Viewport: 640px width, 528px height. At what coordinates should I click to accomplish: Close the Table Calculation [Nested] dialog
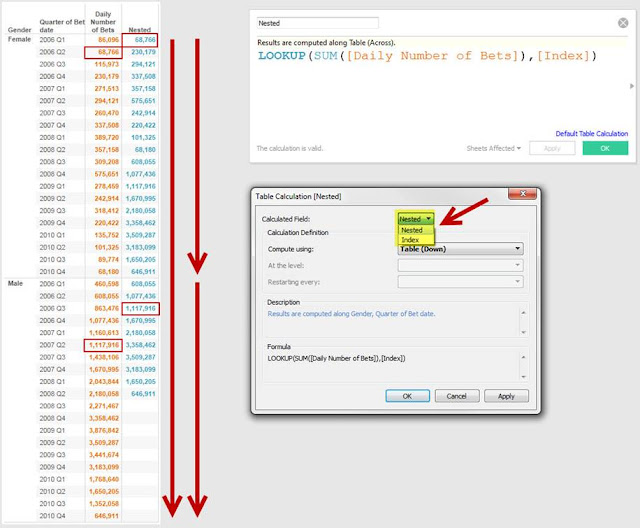click(x=522, y=194)
